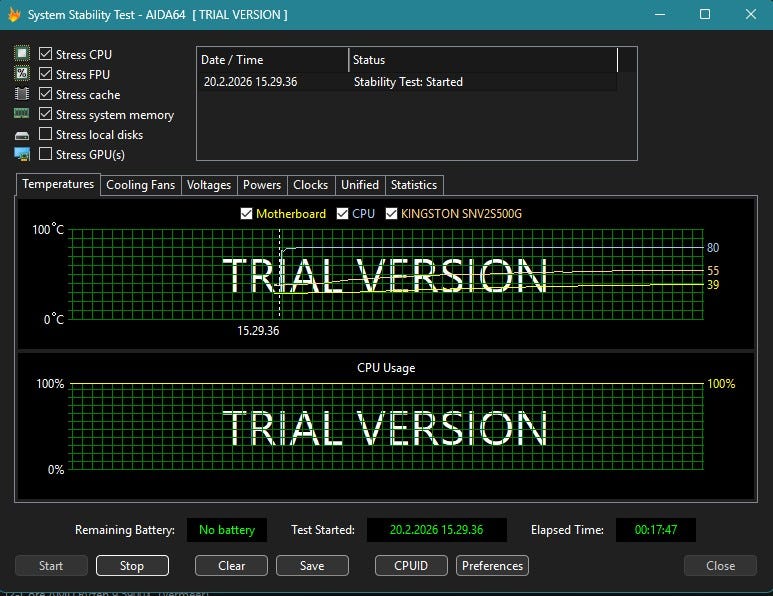Viewport: 773px width, 596px height.
Task: Click the Save button
Action: click(x=312, y=565)
